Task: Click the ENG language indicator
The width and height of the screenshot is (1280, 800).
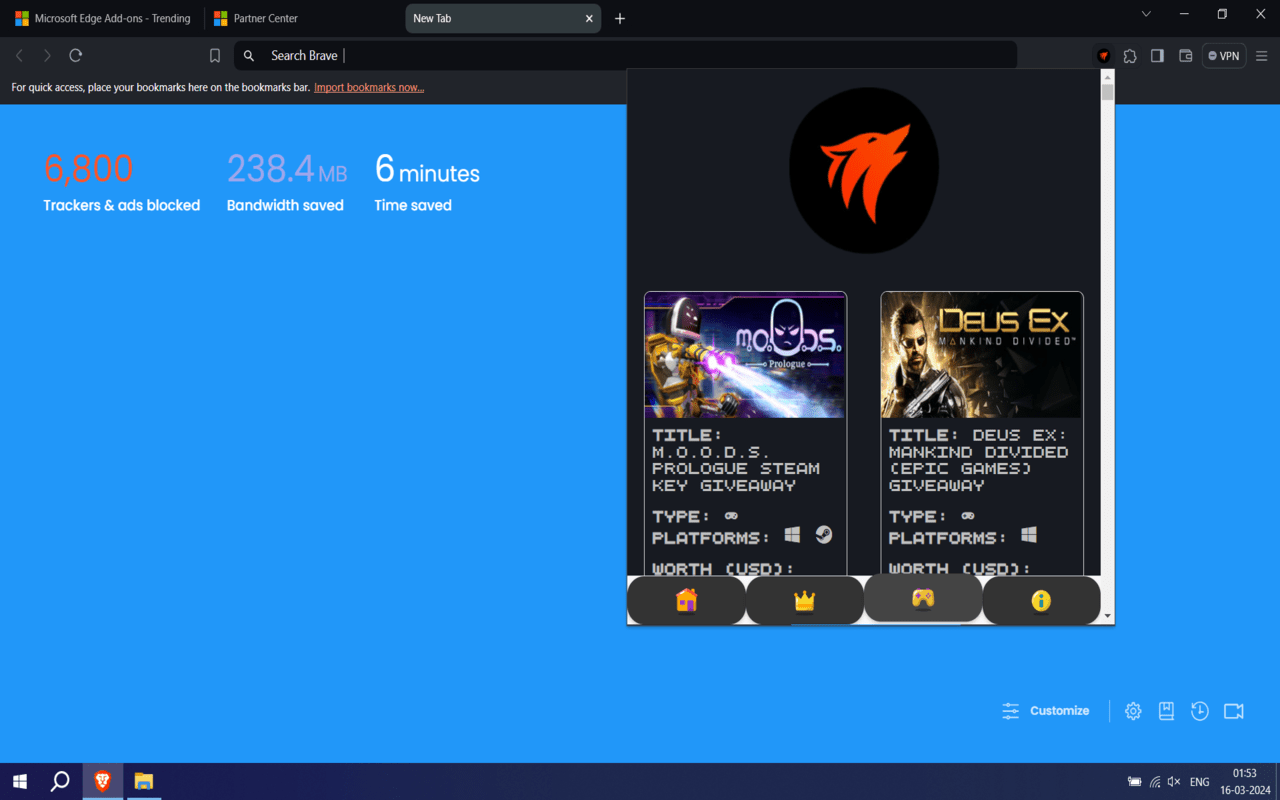Action: coord(1199,782)
